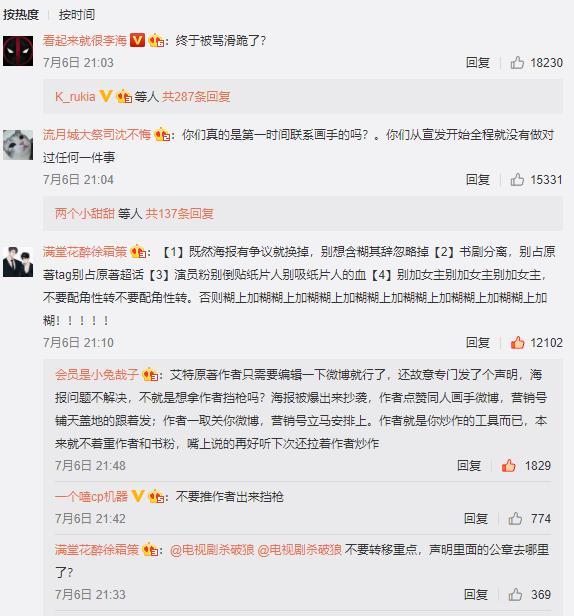Expand the 共287条回复 thread
Viewport: 574px width, 616px height.
click(x=196, y=96)
